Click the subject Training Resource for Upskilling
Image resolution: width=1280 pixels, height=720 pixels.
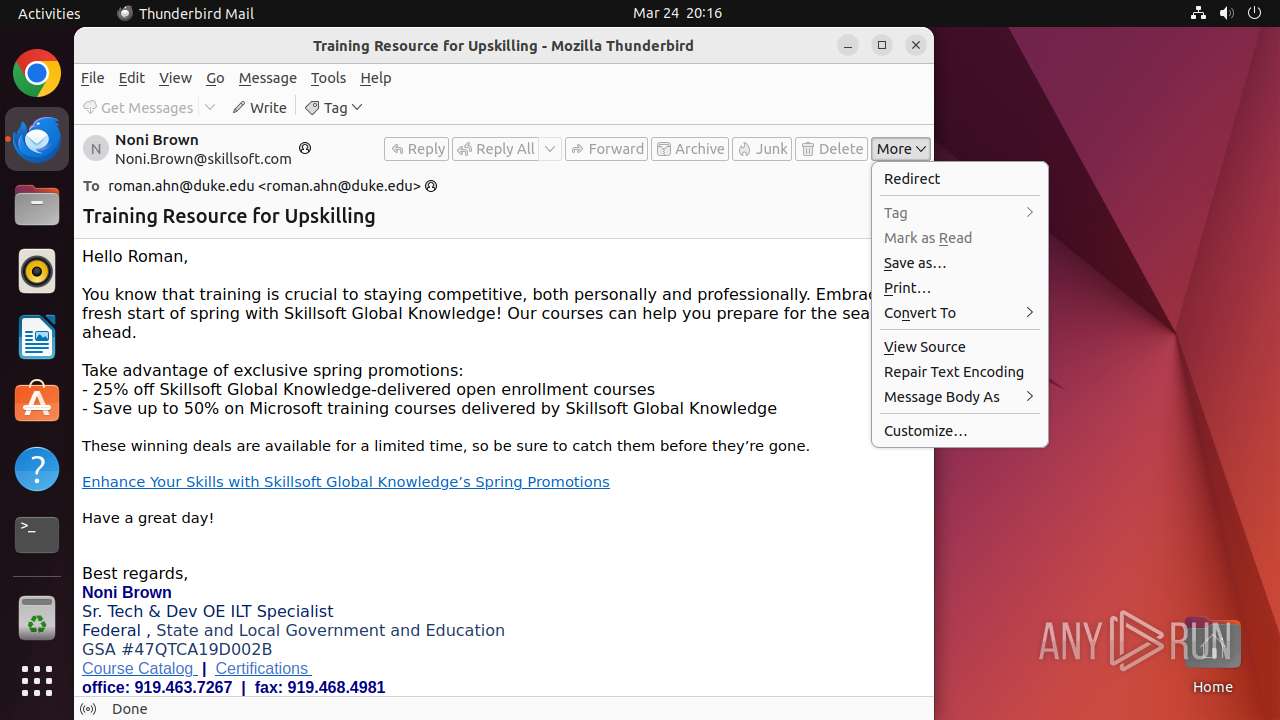pyautogui.click(x=229, y=216)
